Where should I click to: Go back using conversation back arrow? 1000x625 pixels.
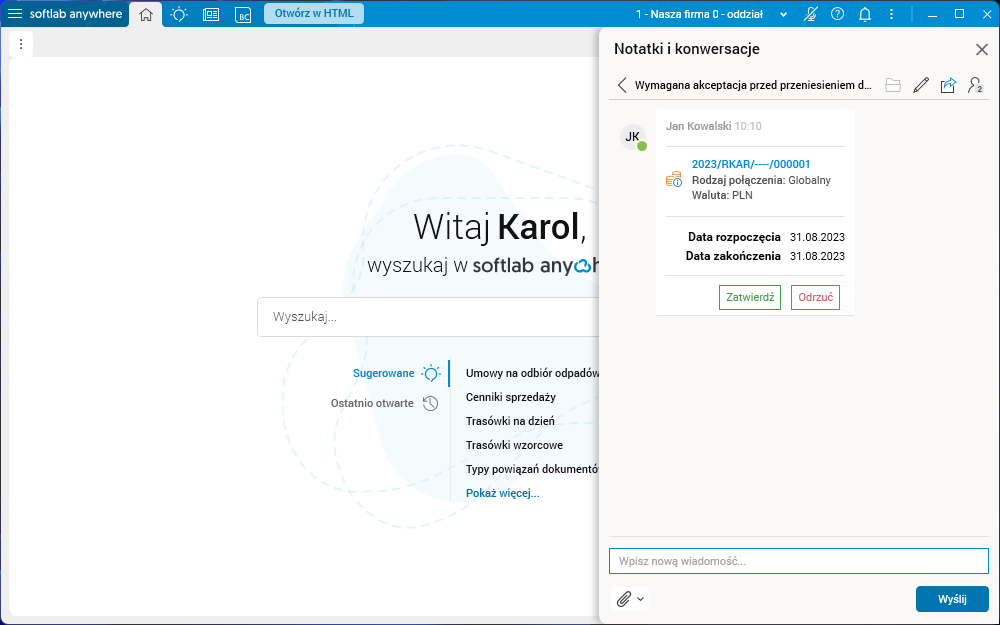[x=622, y=85]
